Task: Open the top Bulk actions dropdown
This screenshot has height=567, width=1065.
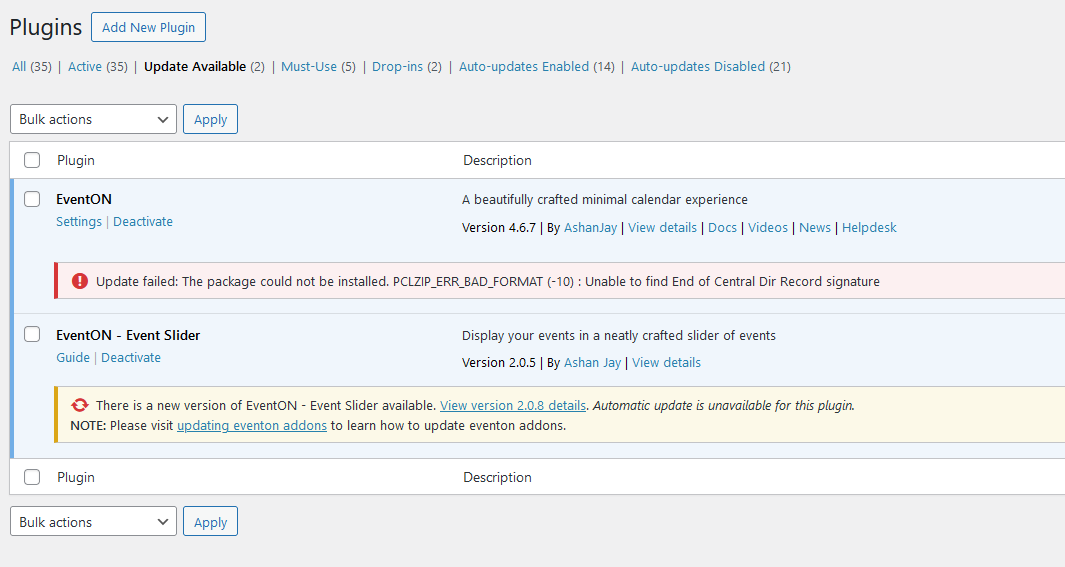Action: pos(93,119)
